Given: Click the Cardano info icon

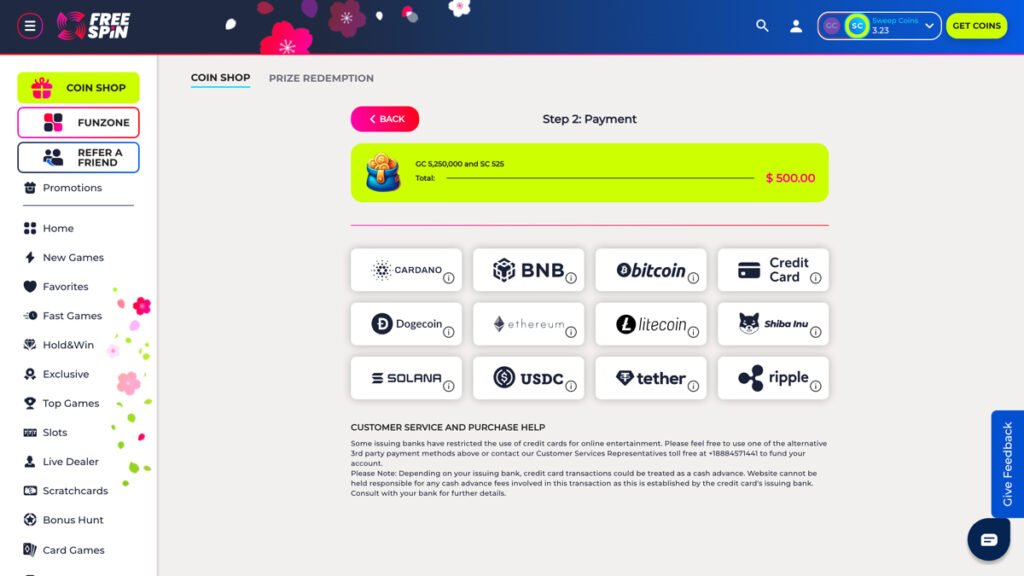Looking at the screenshot, I should [x=449, y=278].
